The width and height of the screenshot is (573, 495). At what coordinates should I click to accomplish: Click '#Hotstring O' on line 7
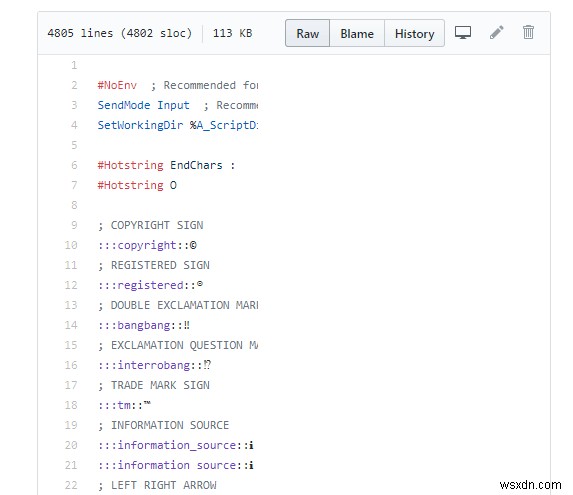coord(137,185)
